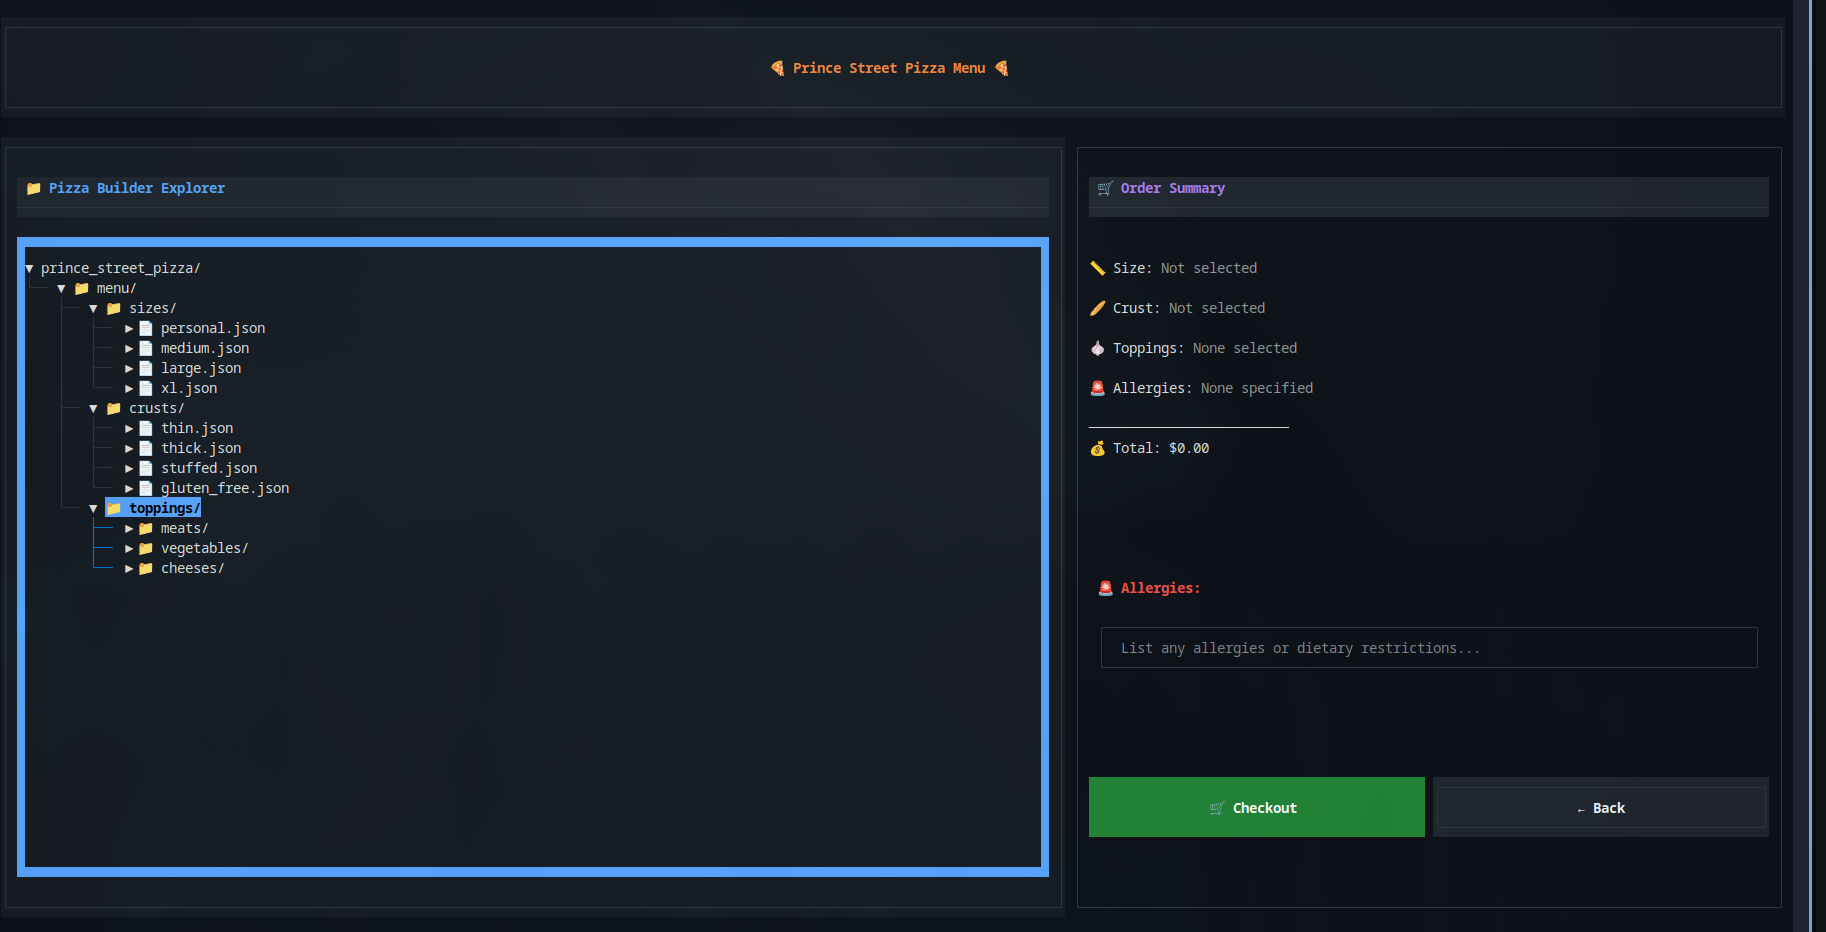Expand the large.json node arrow
The height and width of the screenshot is (932, 1826).
click(x=129, y=369)
